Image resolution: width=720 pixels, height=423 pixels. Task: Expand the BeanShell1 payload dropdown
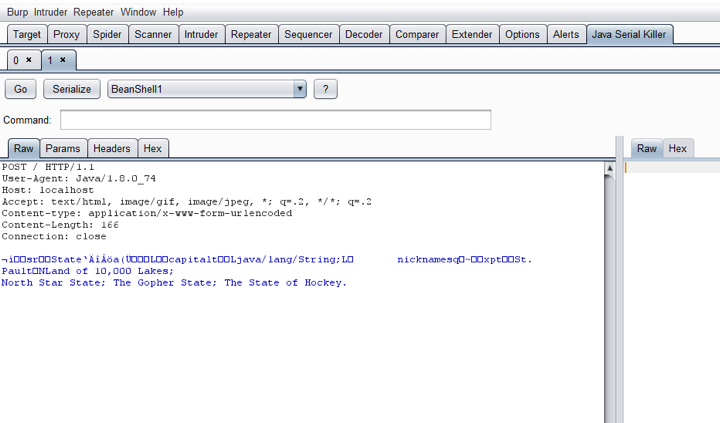pos(300,89)
